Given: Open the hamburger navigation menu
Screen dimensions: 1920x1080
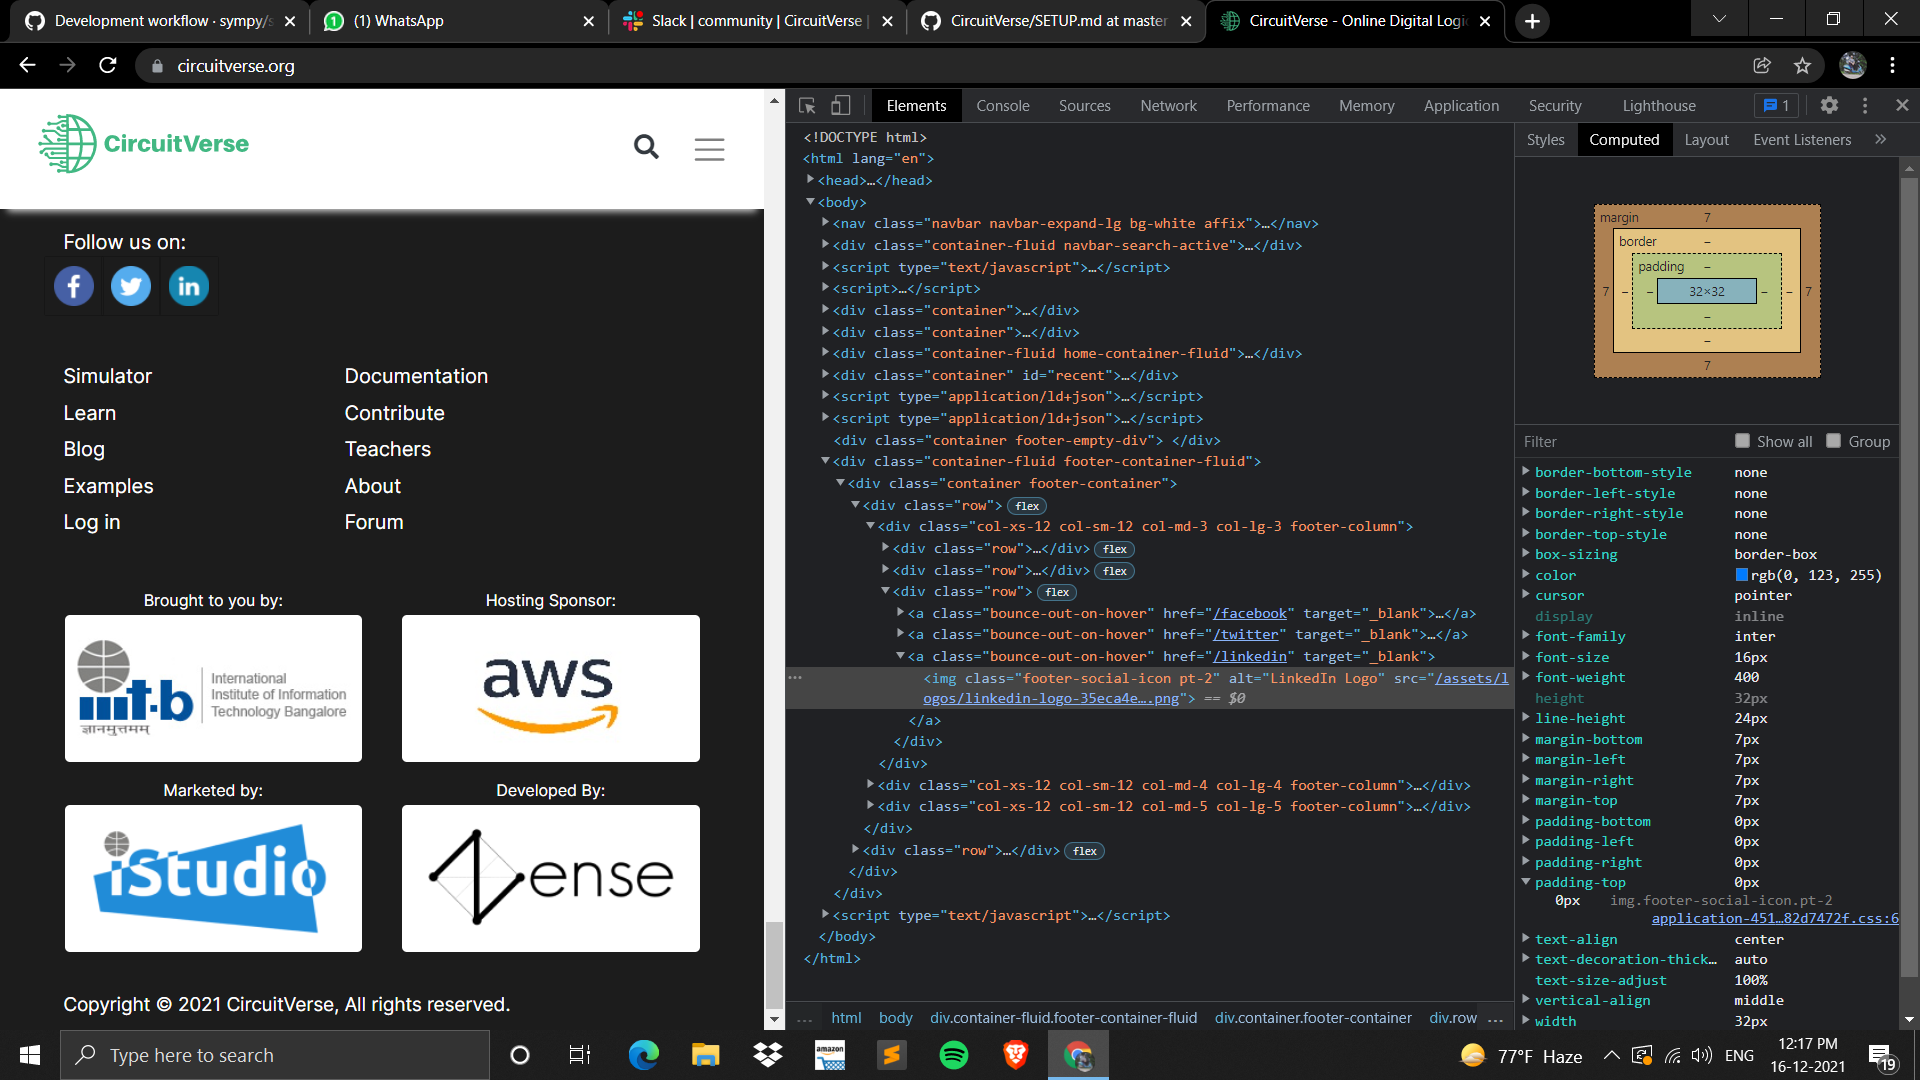Looking at the screenshot, I should pyautogui.click(x=709, y=149).
